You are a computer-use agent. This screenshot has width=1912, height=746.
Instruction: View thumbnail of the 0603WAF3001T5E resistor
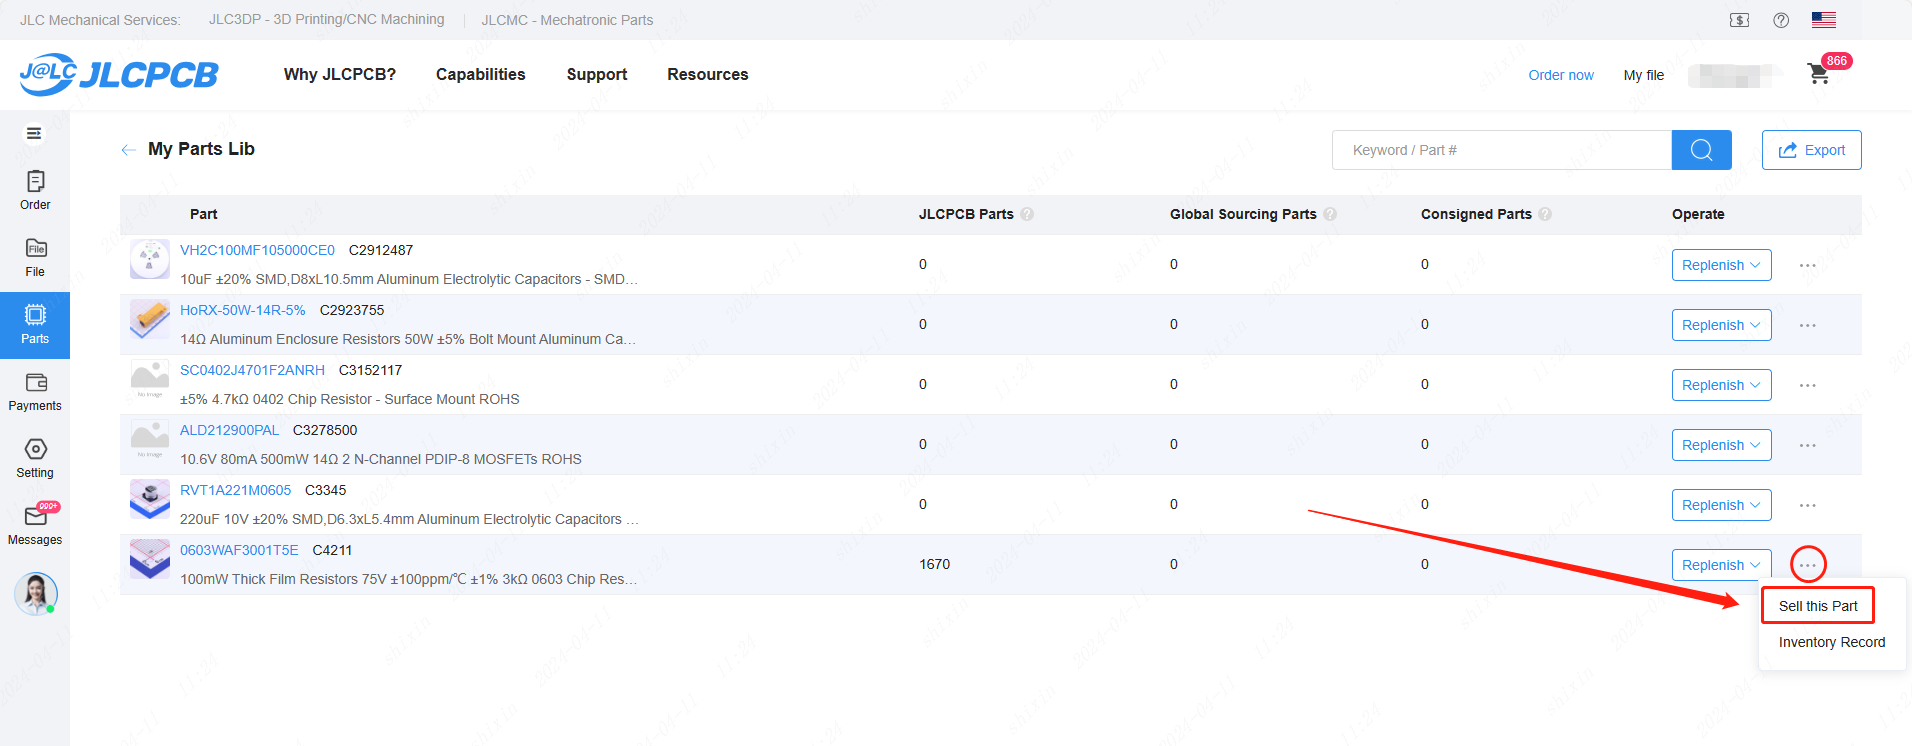point(150,559)
